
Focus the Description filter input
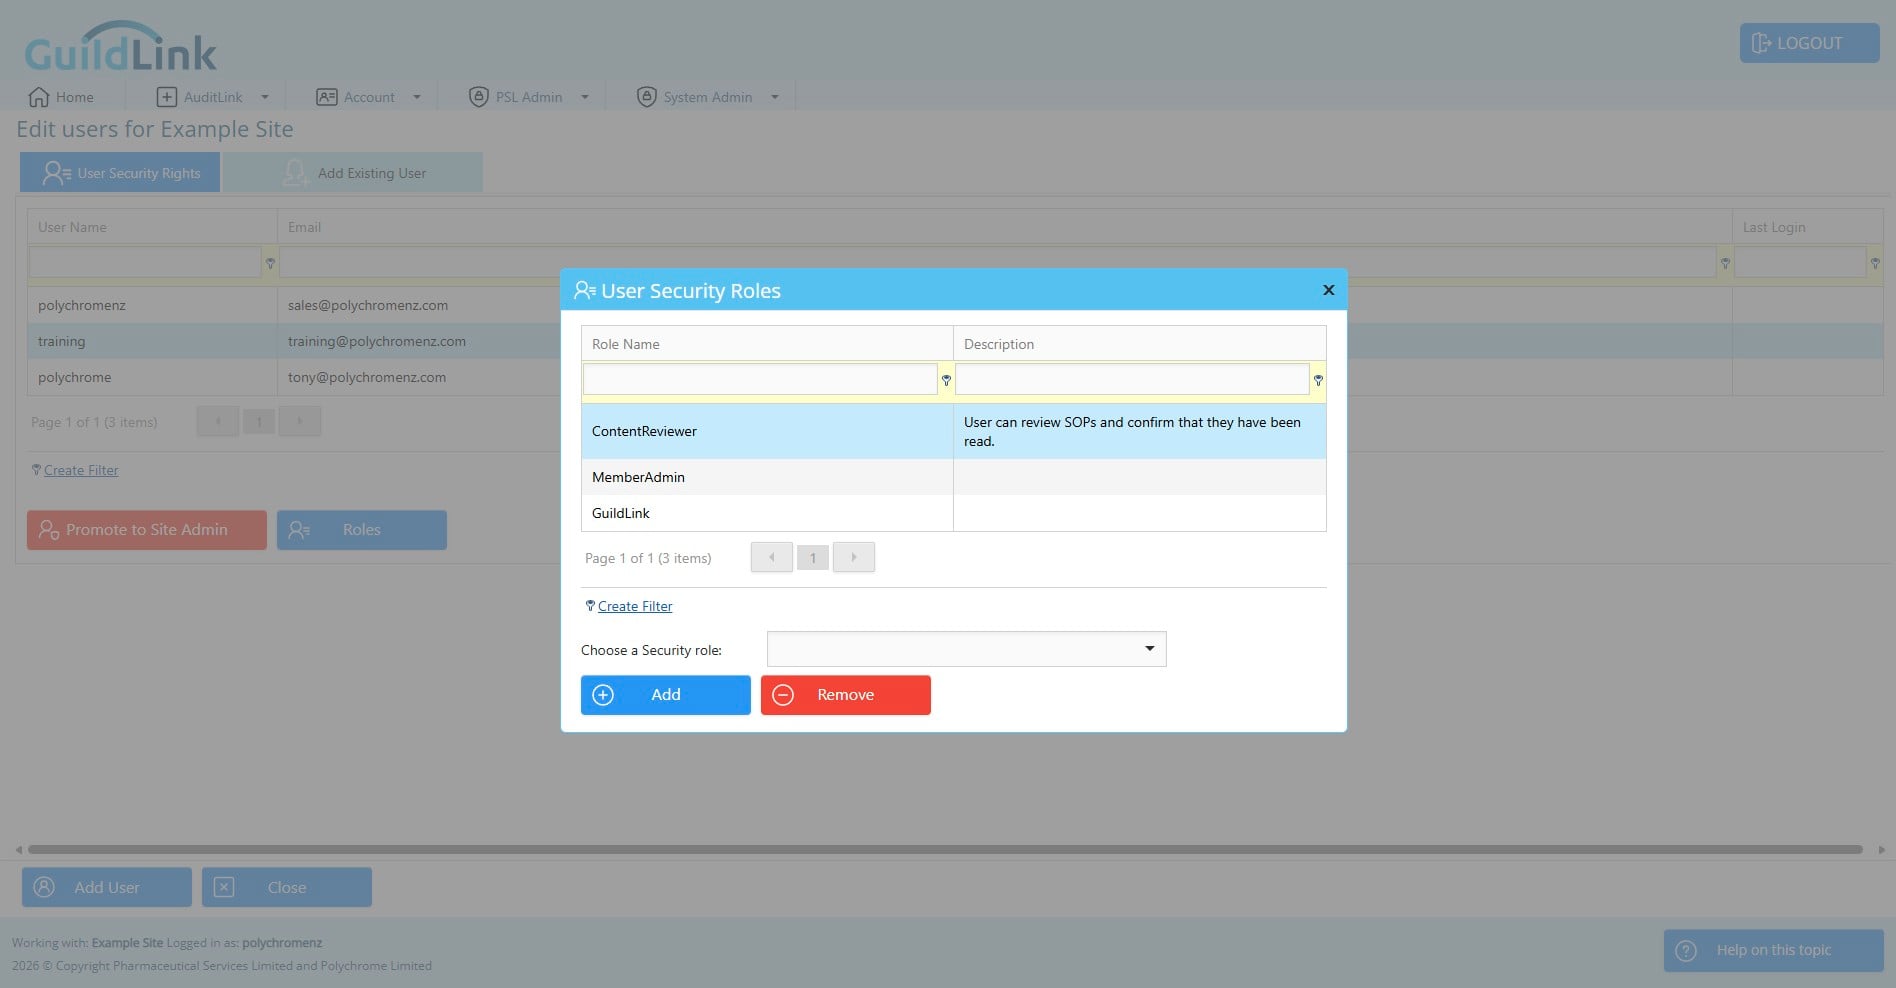coord(1132,379)
